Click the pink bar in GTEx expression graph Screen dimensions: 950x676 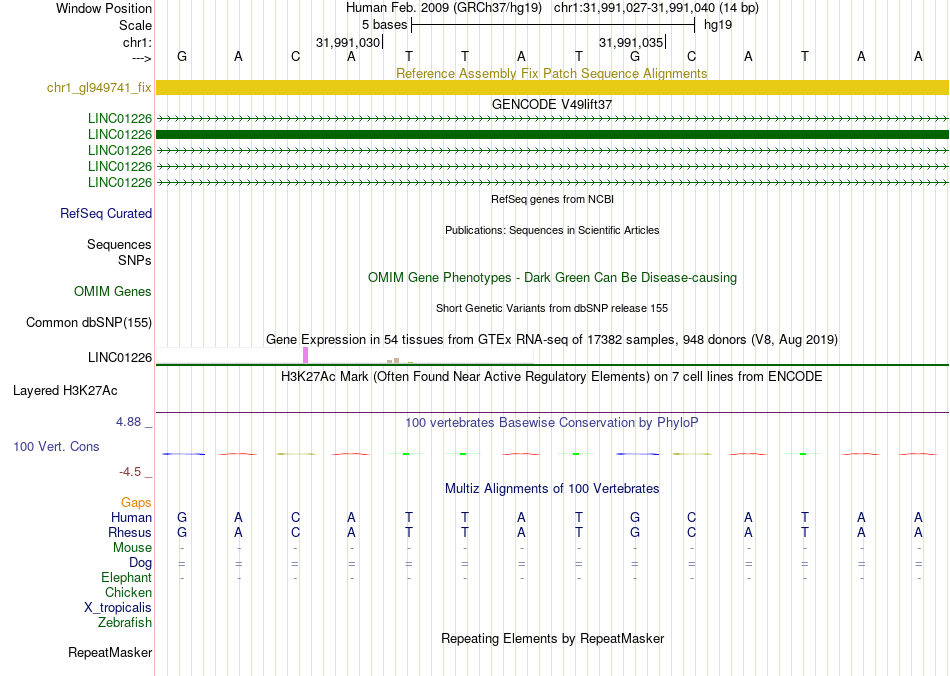point(305,355)
